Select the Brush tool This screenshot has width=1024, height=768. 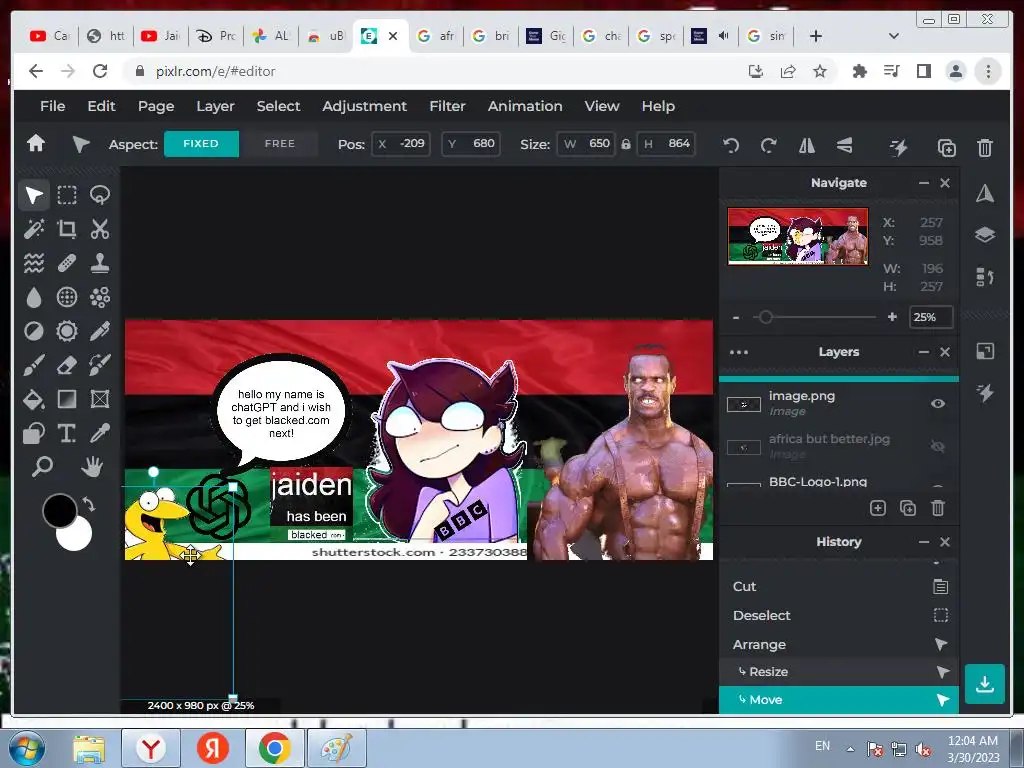click(33, 365)
